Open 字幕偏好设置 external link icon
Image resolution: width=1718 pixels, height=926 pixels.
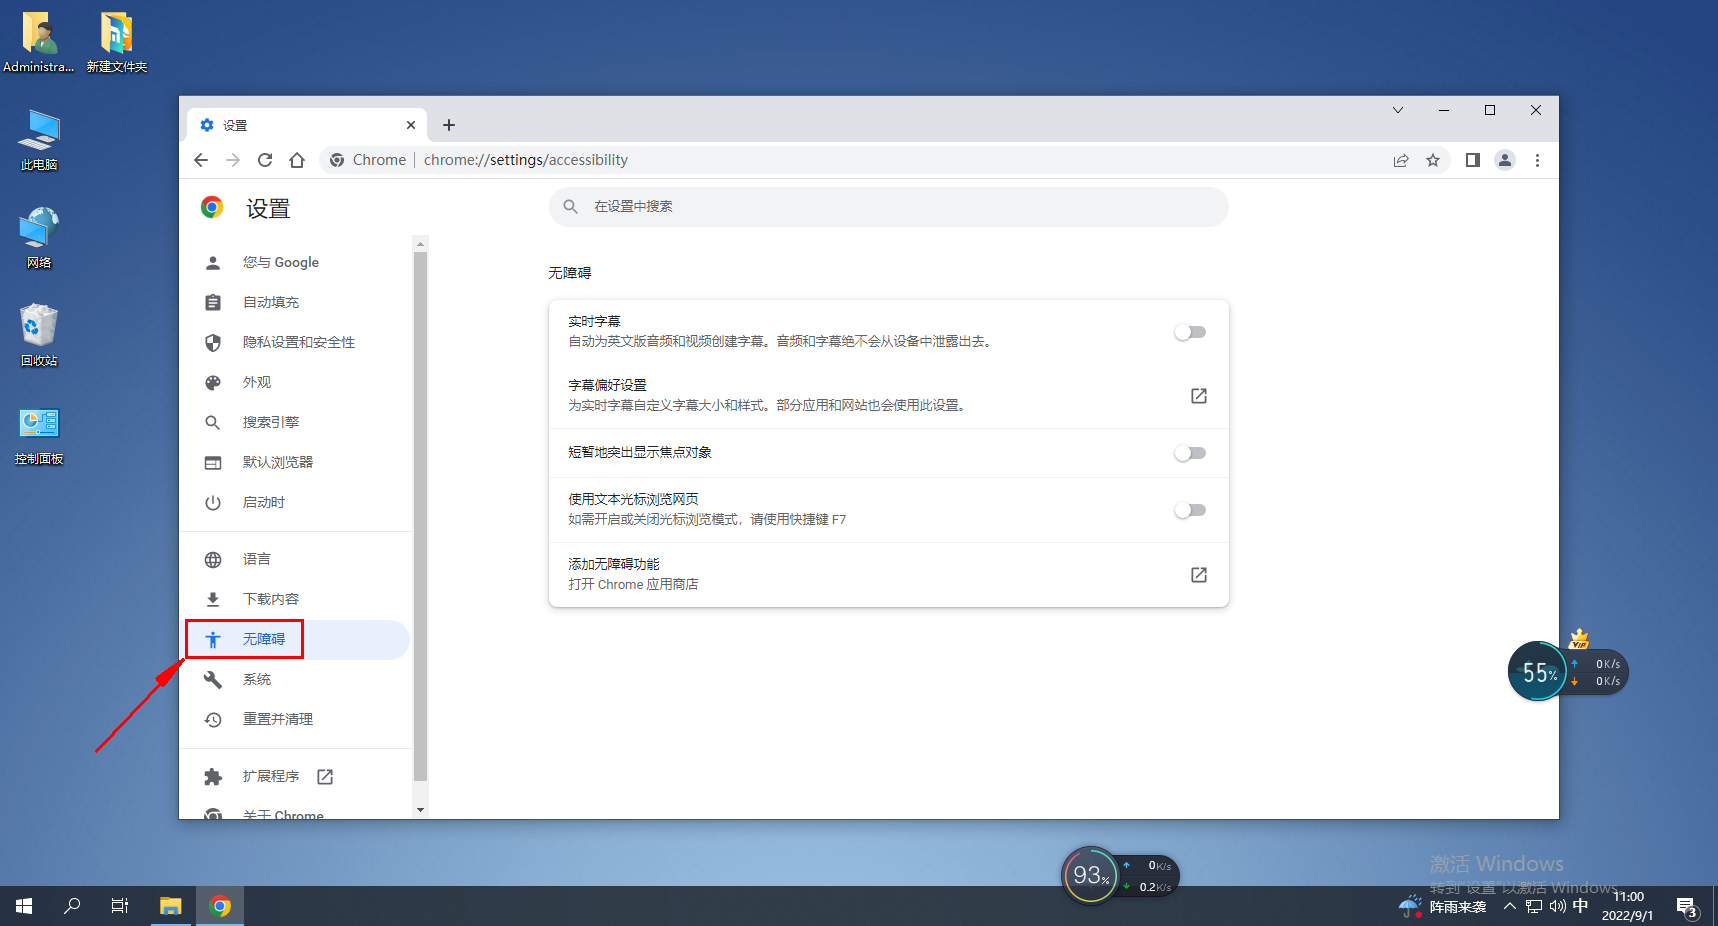[1198, 396]
